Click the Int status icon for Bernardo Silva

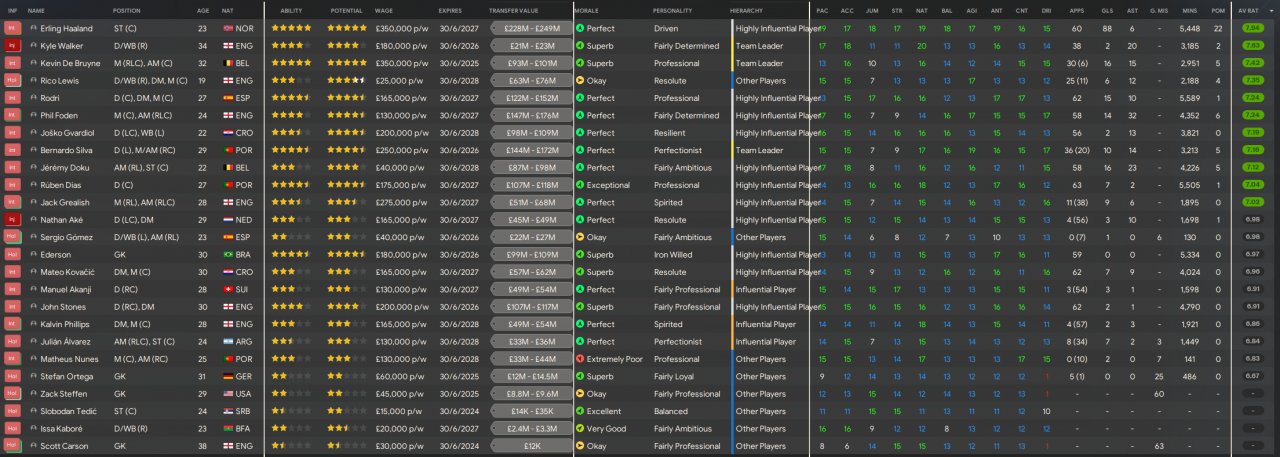[x=12, y=150]
